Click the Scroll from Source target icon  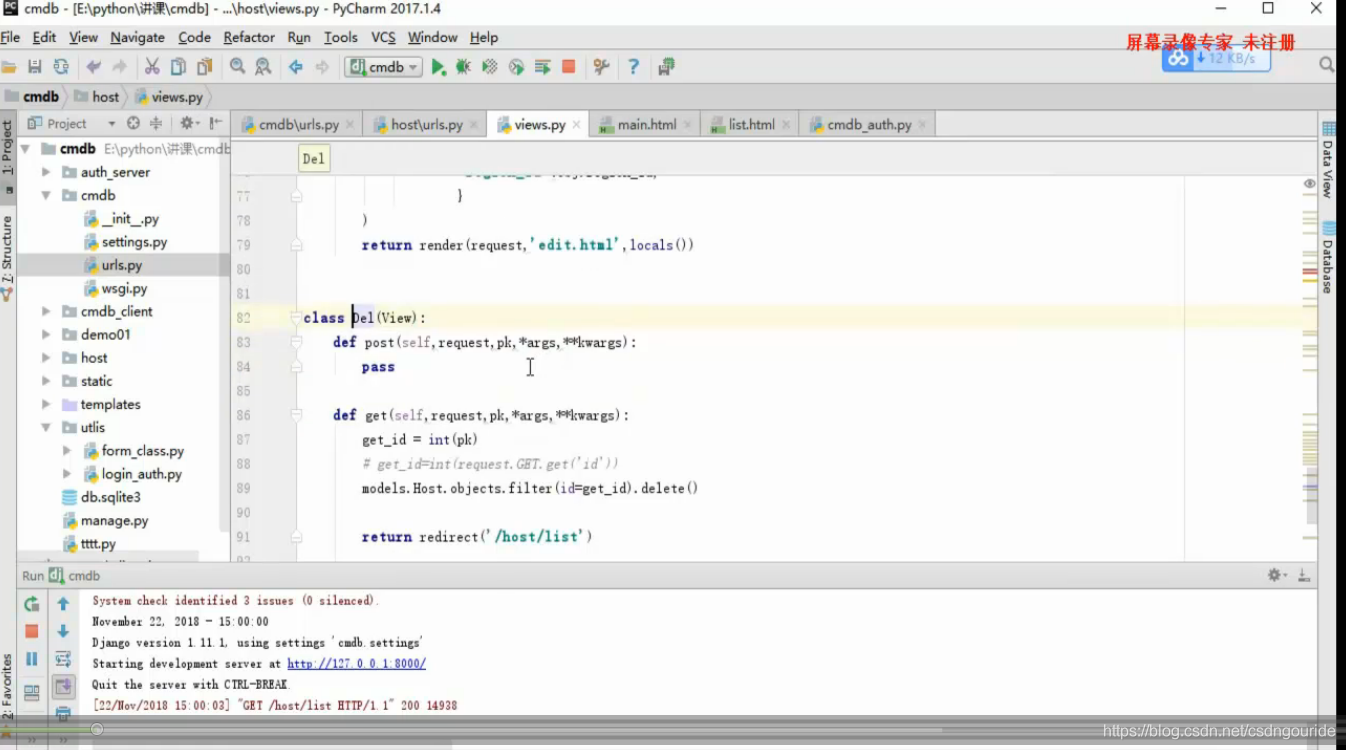[133, 123]
